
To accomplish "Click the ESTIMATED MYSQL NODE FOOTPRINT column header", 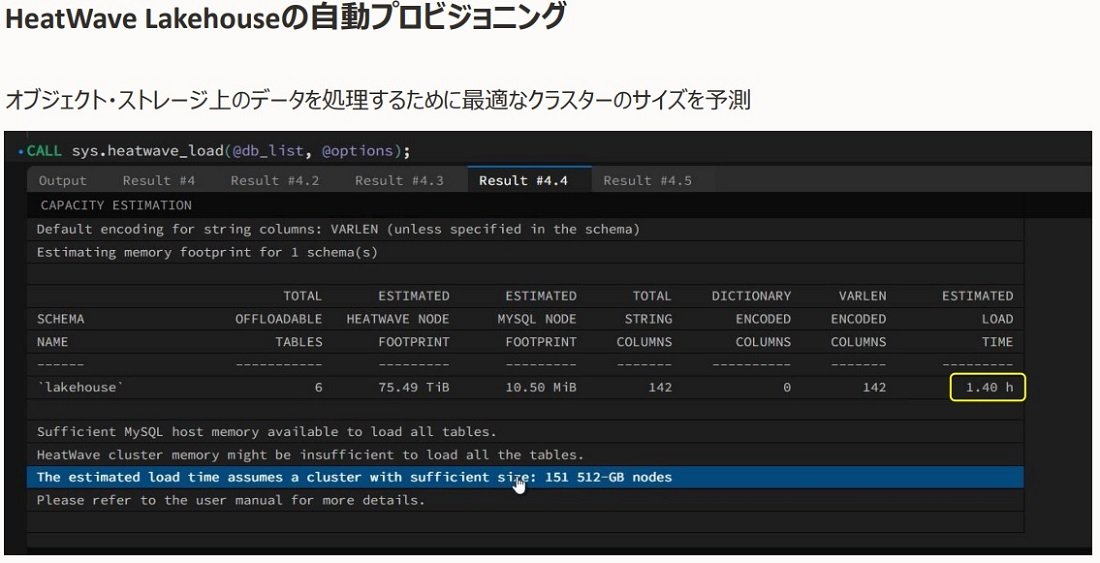I will (537, 319).
